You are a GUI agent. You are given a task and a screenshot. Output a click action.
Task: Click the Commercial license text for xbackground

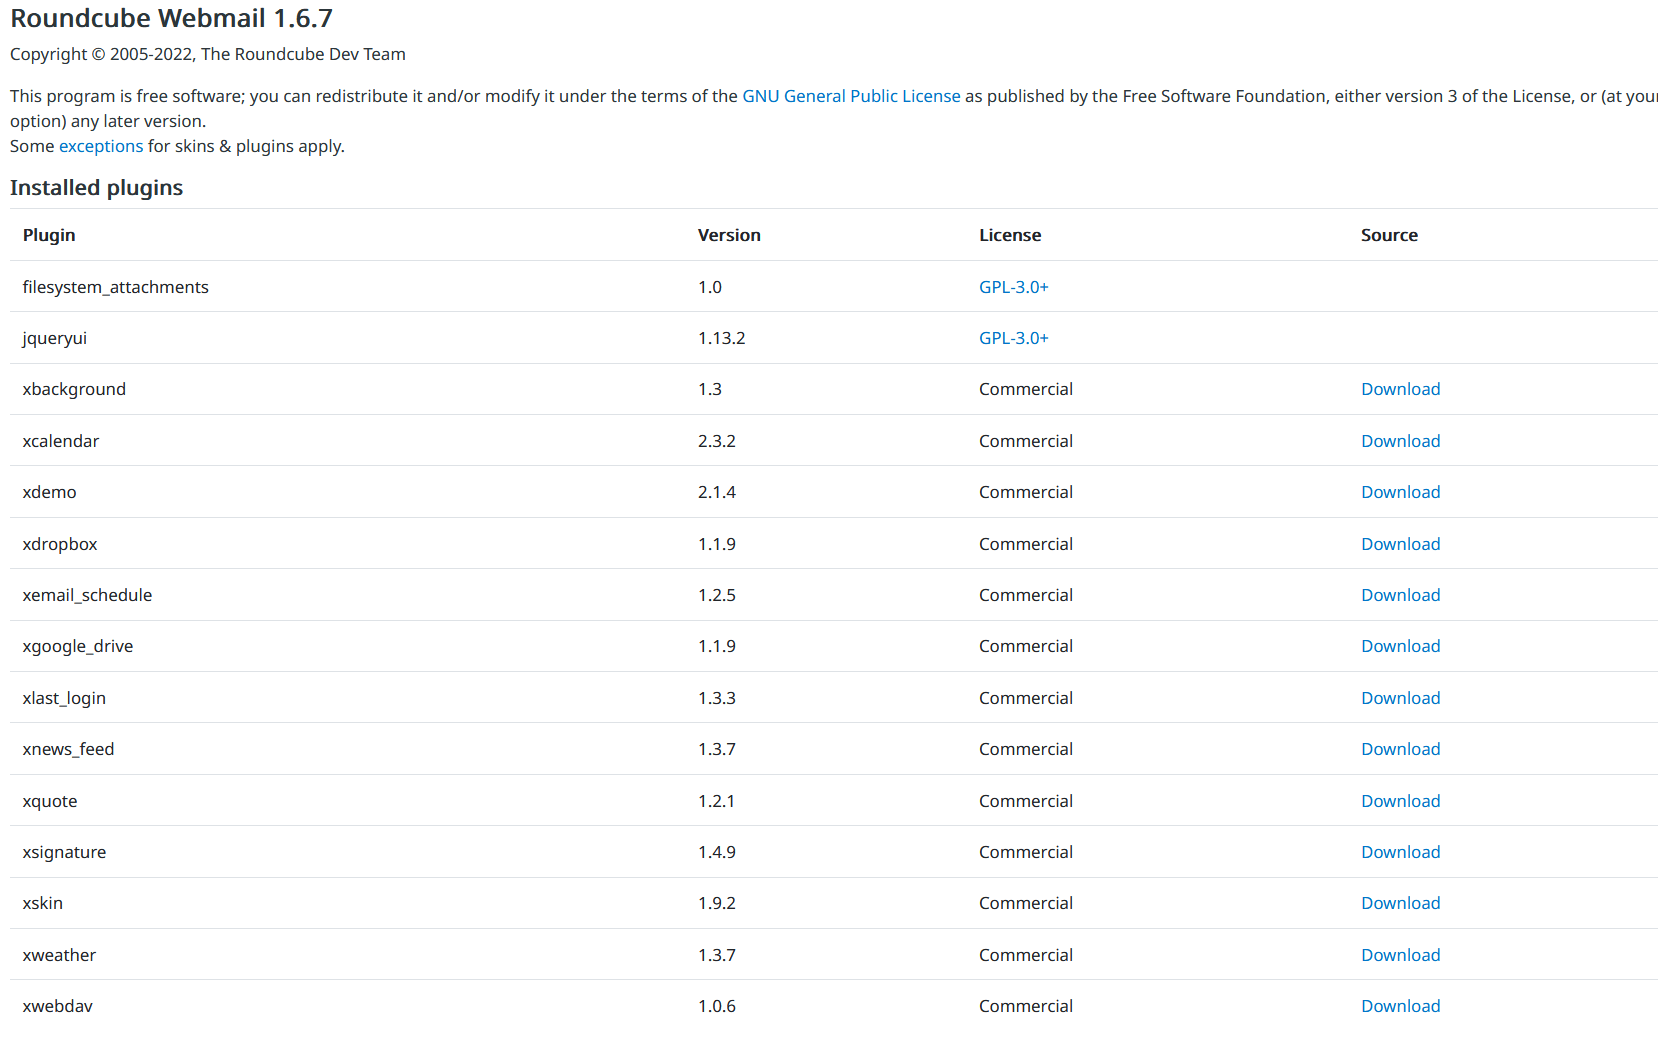[1026, 389]
